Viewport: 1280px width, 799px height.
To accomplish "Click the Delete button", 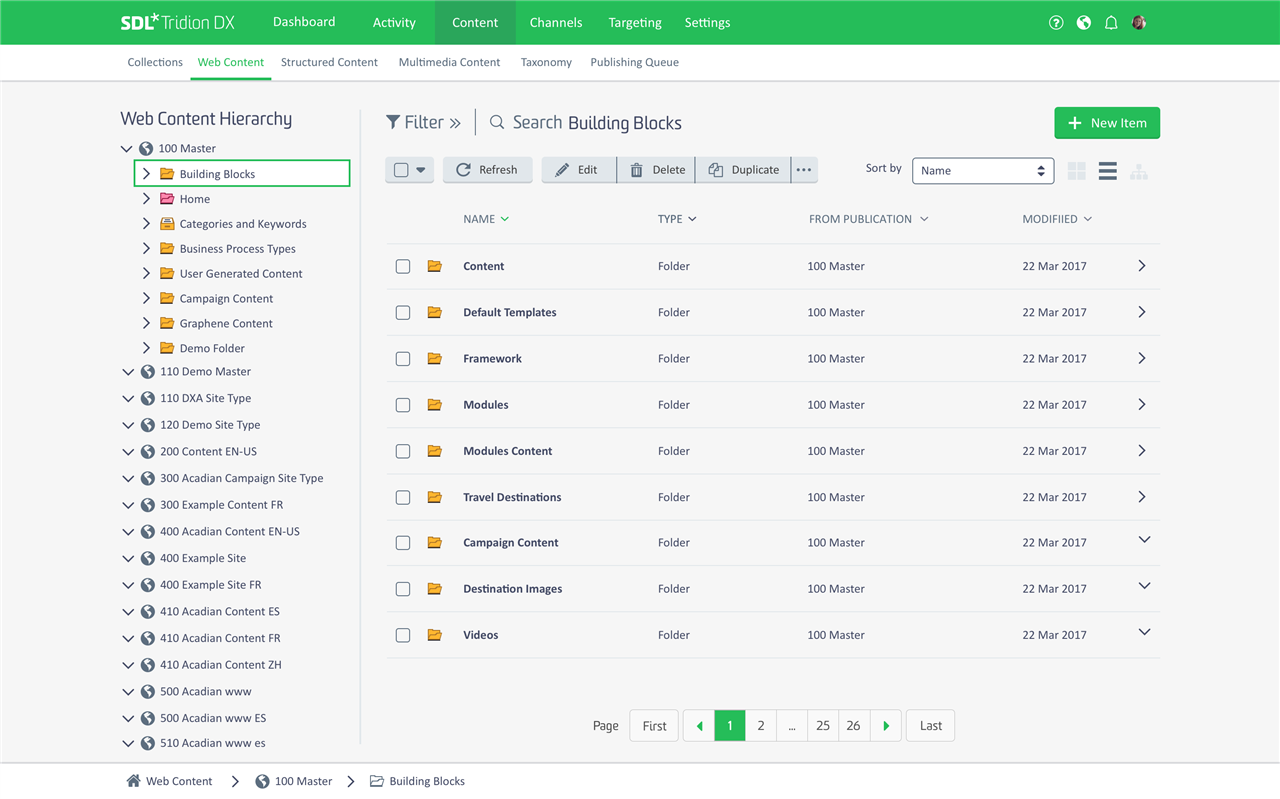I will [656, 170].
